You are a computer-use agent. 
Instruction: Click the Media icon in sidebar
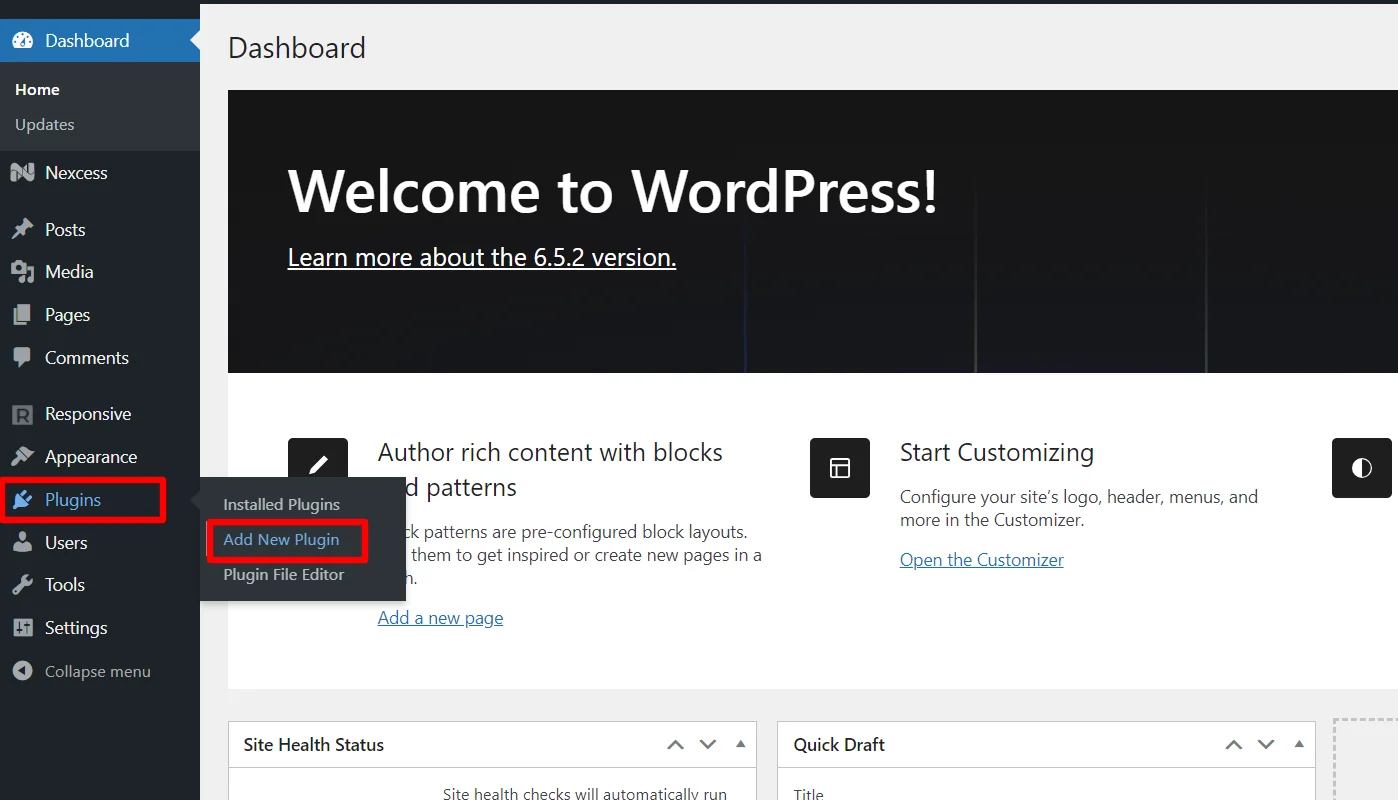(22, 272)
